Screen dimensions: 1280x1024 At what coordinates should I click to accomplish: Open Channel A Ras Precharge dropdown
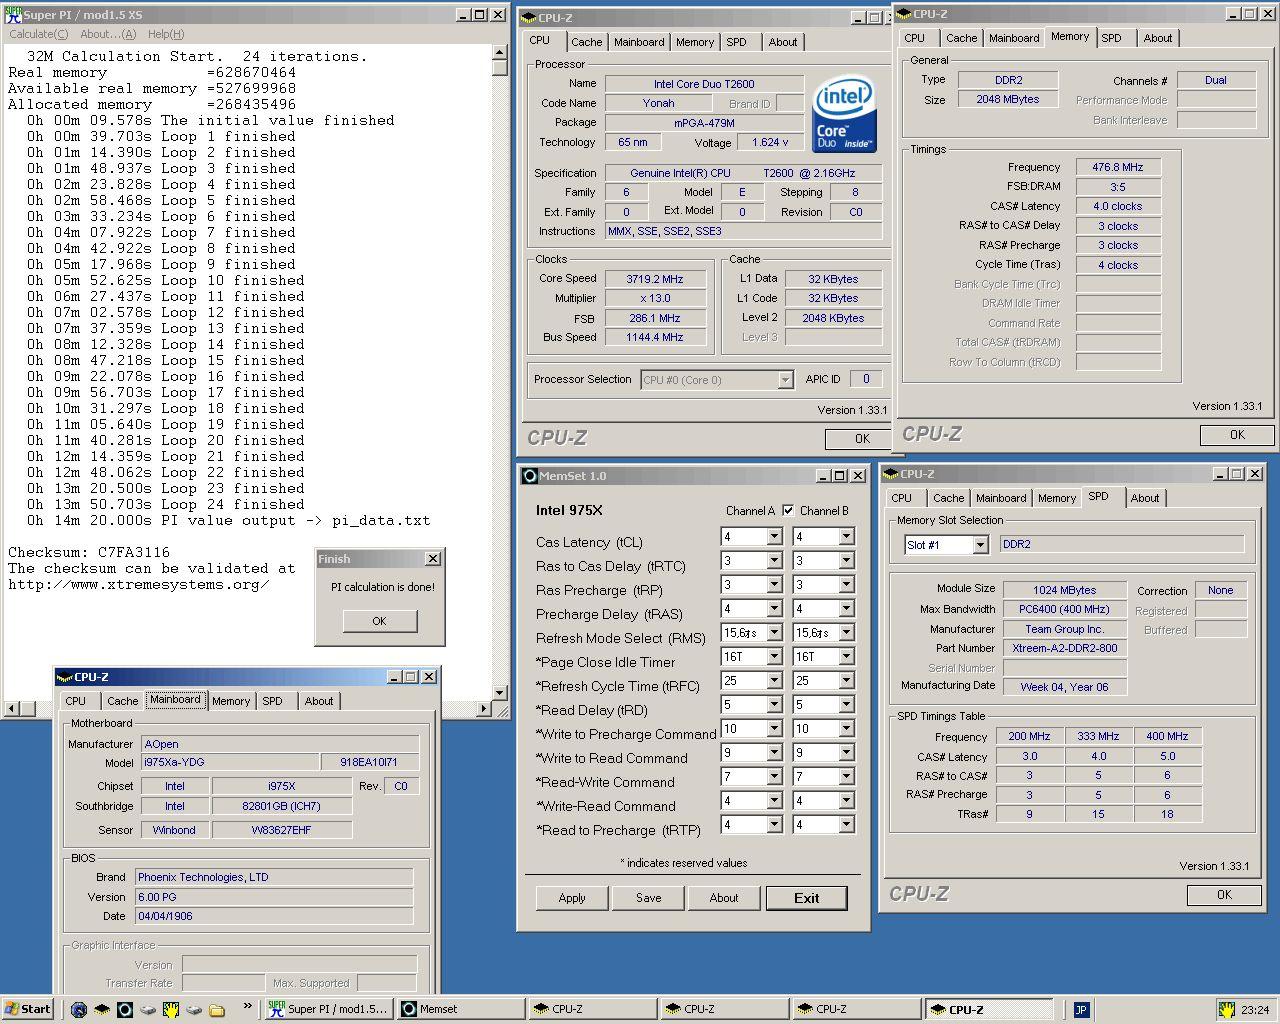click(774, 585)
